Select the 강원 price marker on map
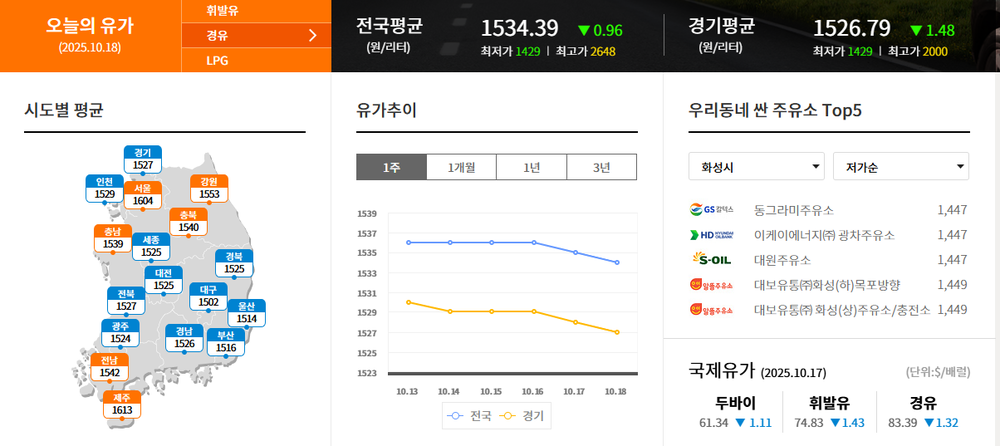The width and height of the screenshot is (1000, 446). point(209,188)
